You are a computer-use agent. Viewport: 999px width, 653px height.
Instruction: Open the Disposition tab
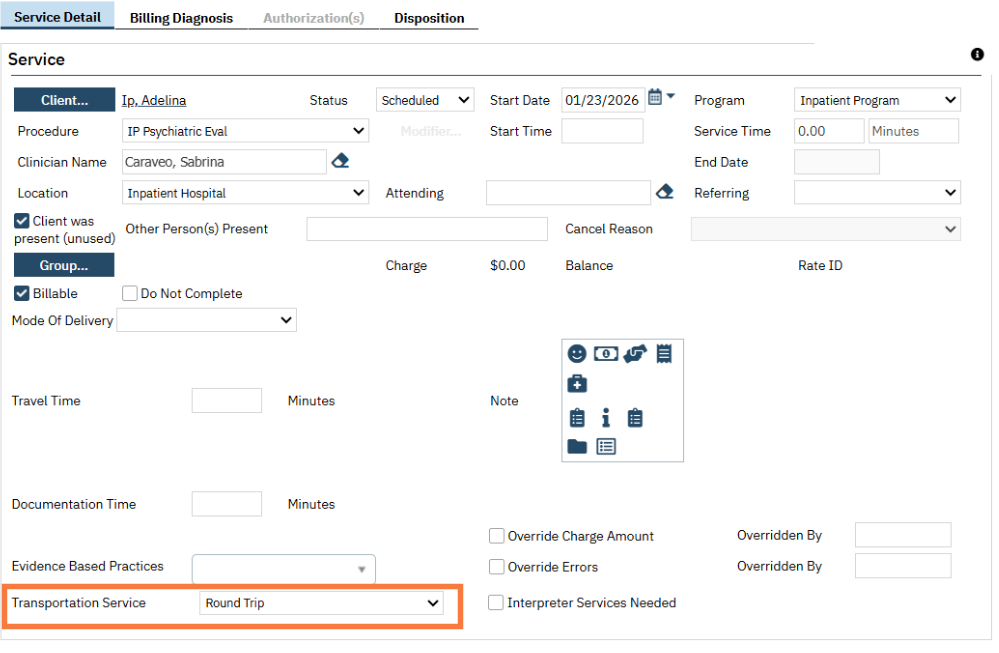point(429,18)
